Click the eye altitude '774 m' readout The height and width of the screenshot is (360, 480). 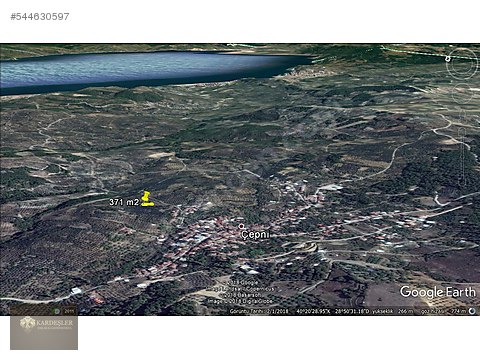(x=458, y=311)
